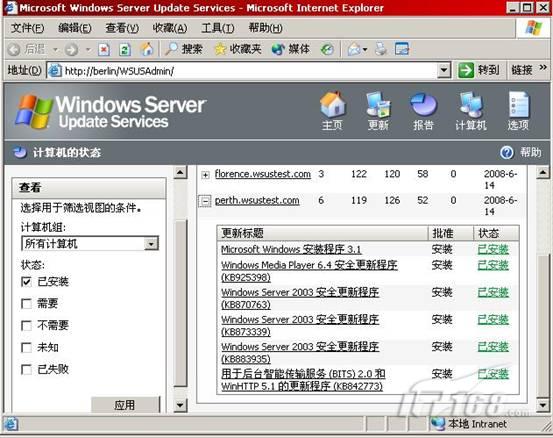The width and height of the screenshot is (553, 438).
Task: Click the Print icon in toolbar
Action: 381,49
